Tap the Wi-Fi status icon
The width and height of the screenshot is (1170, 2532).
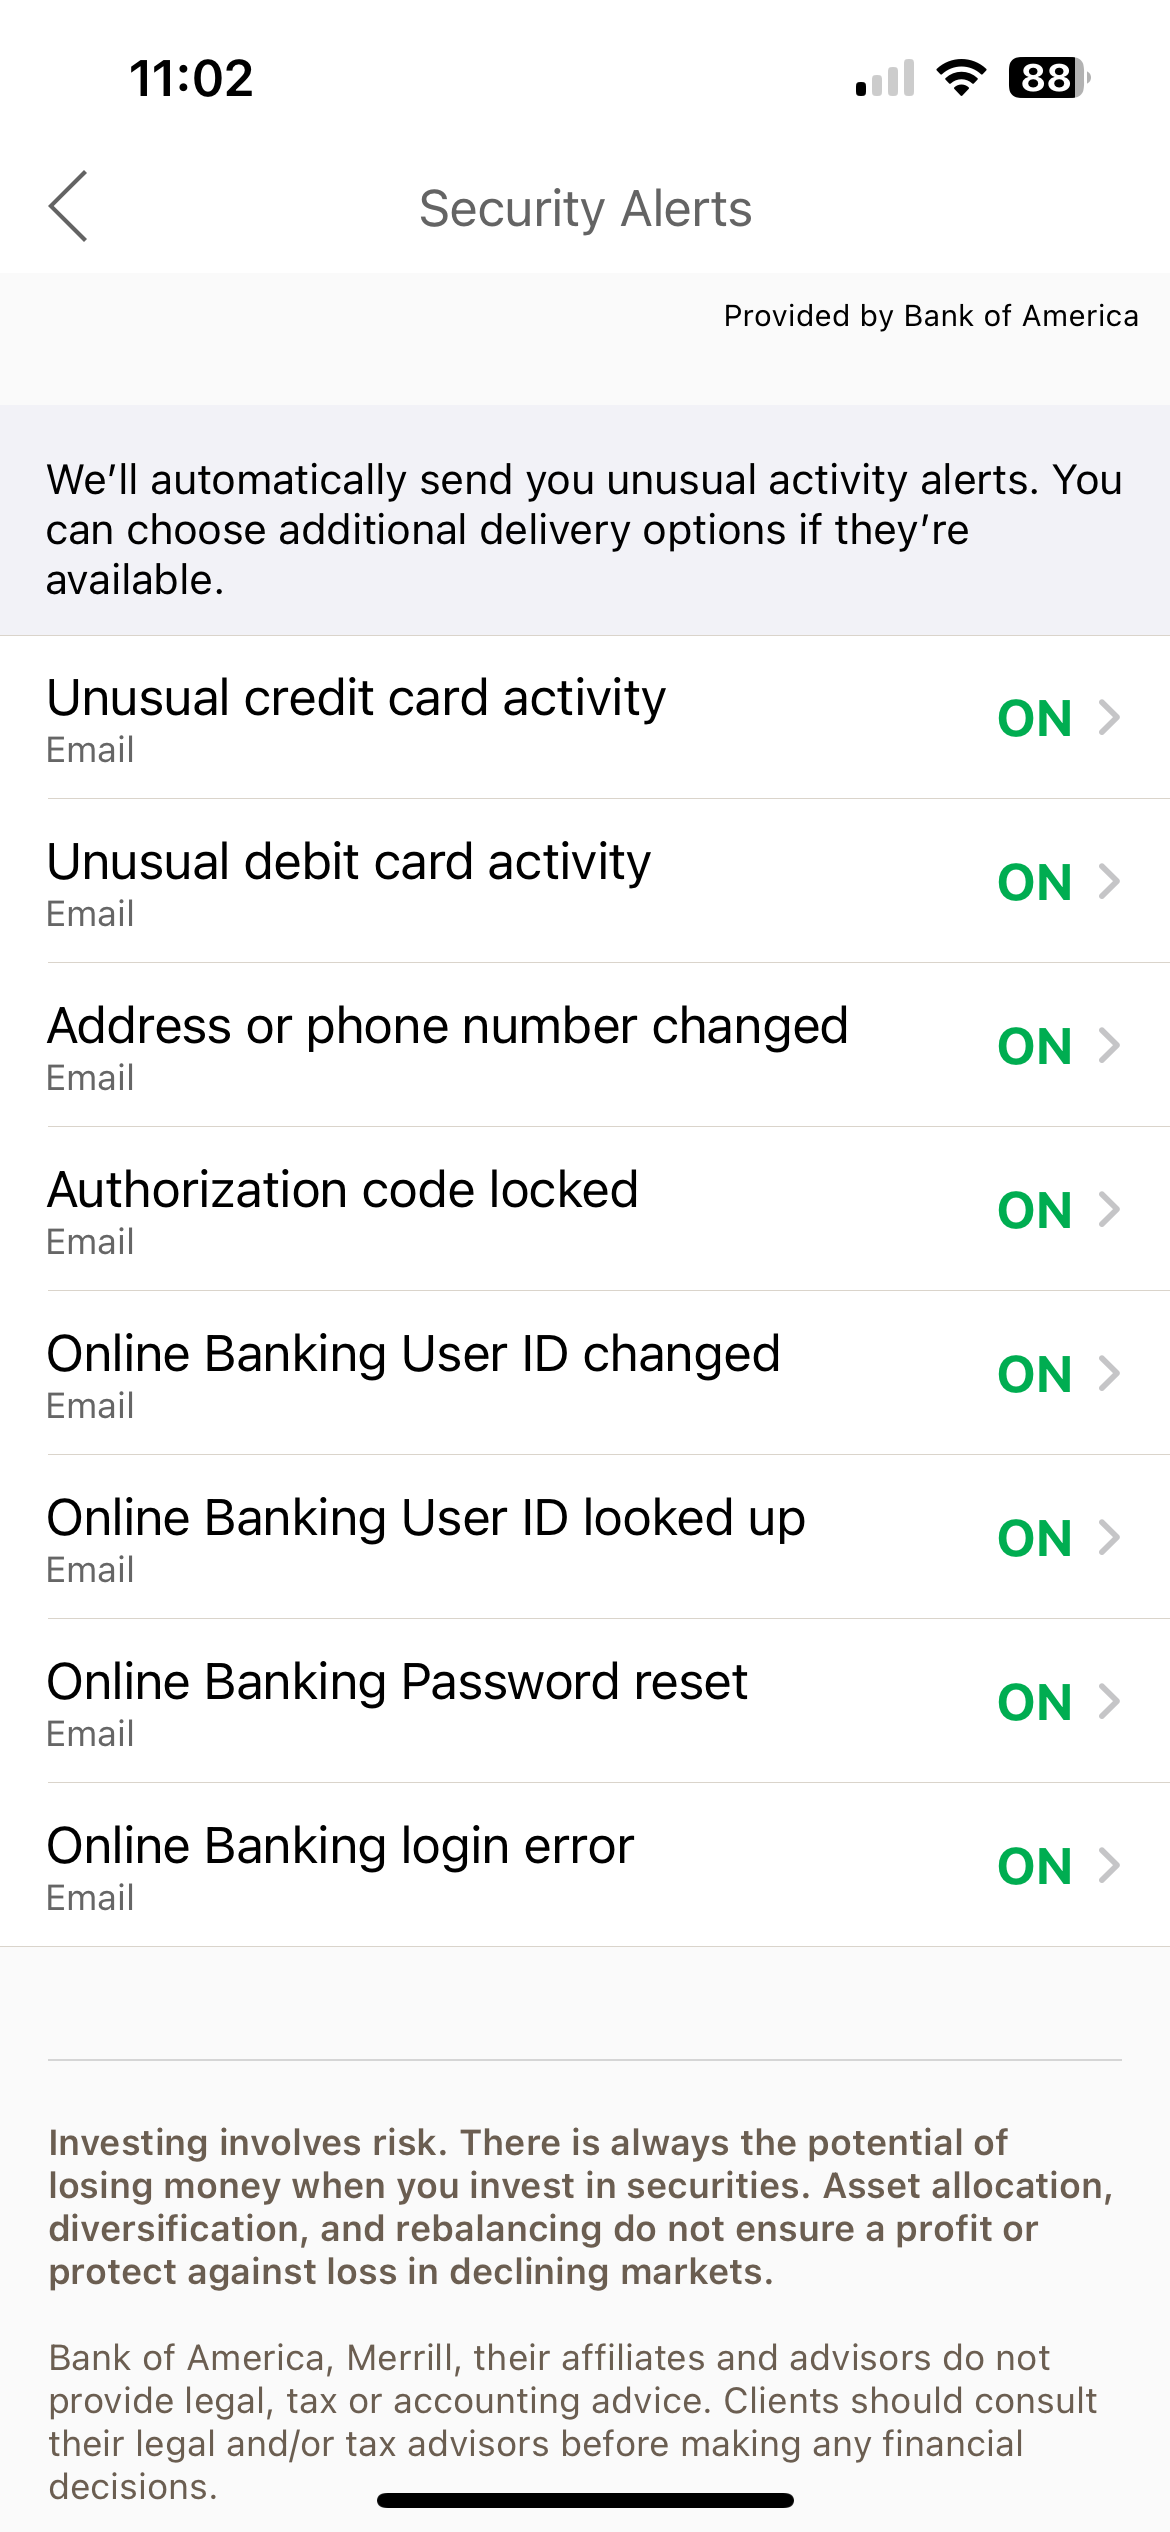coord(961,77)
